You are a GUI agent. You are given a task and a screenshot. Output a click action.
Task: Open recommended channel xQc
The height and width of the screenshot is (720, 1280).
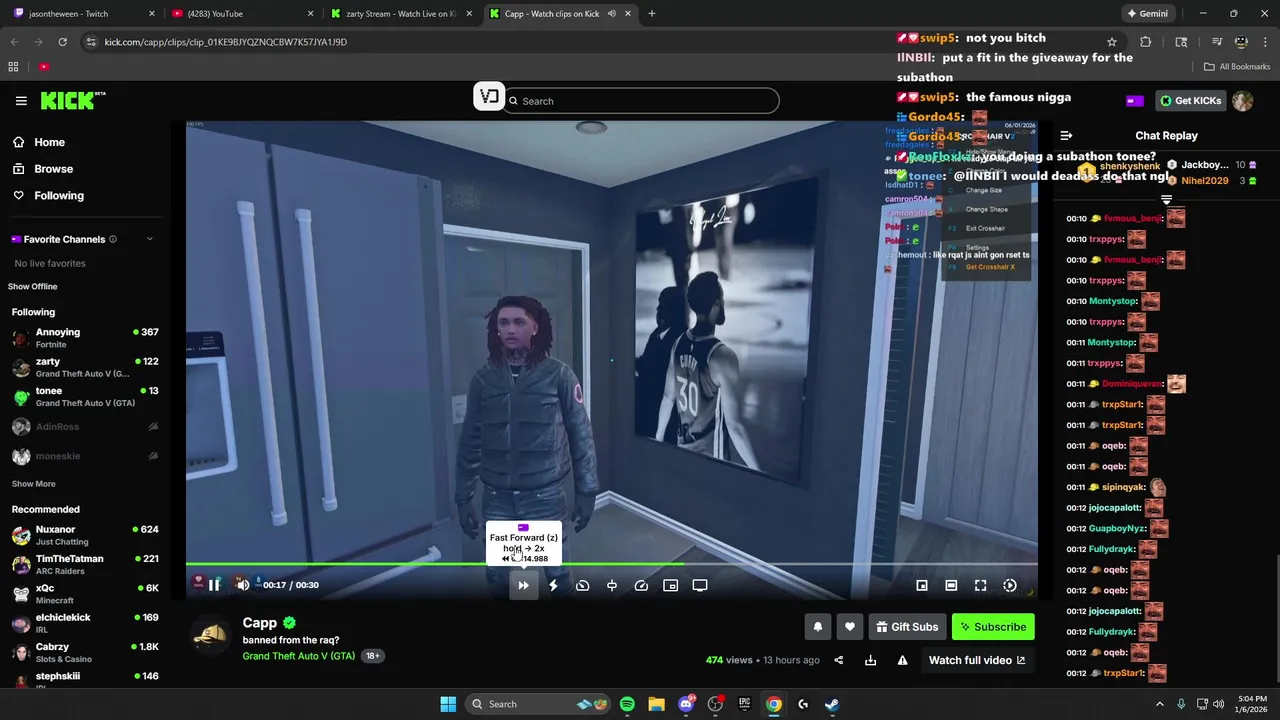85,594
